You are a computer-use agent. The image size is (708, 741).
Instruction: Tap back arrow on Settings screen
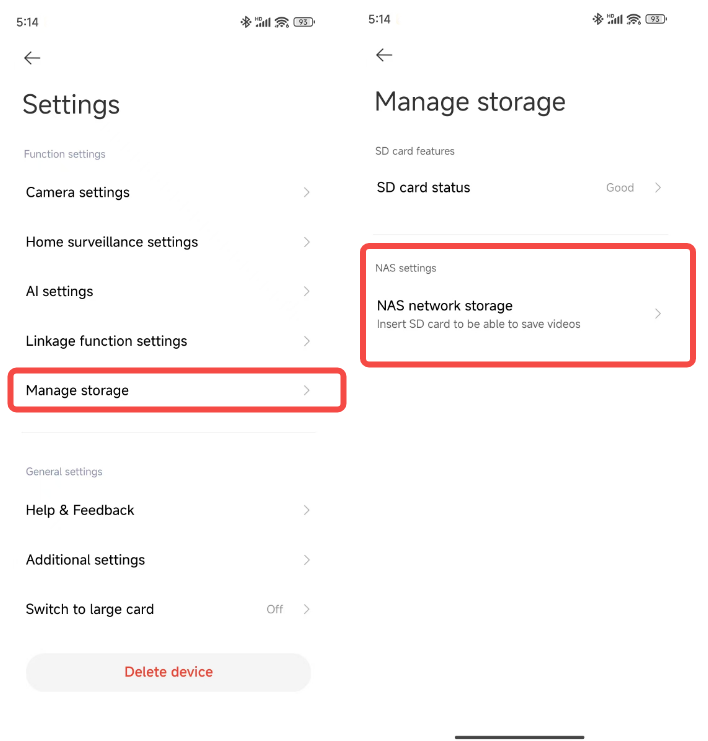pyautogui.click(x=32, y=58)
